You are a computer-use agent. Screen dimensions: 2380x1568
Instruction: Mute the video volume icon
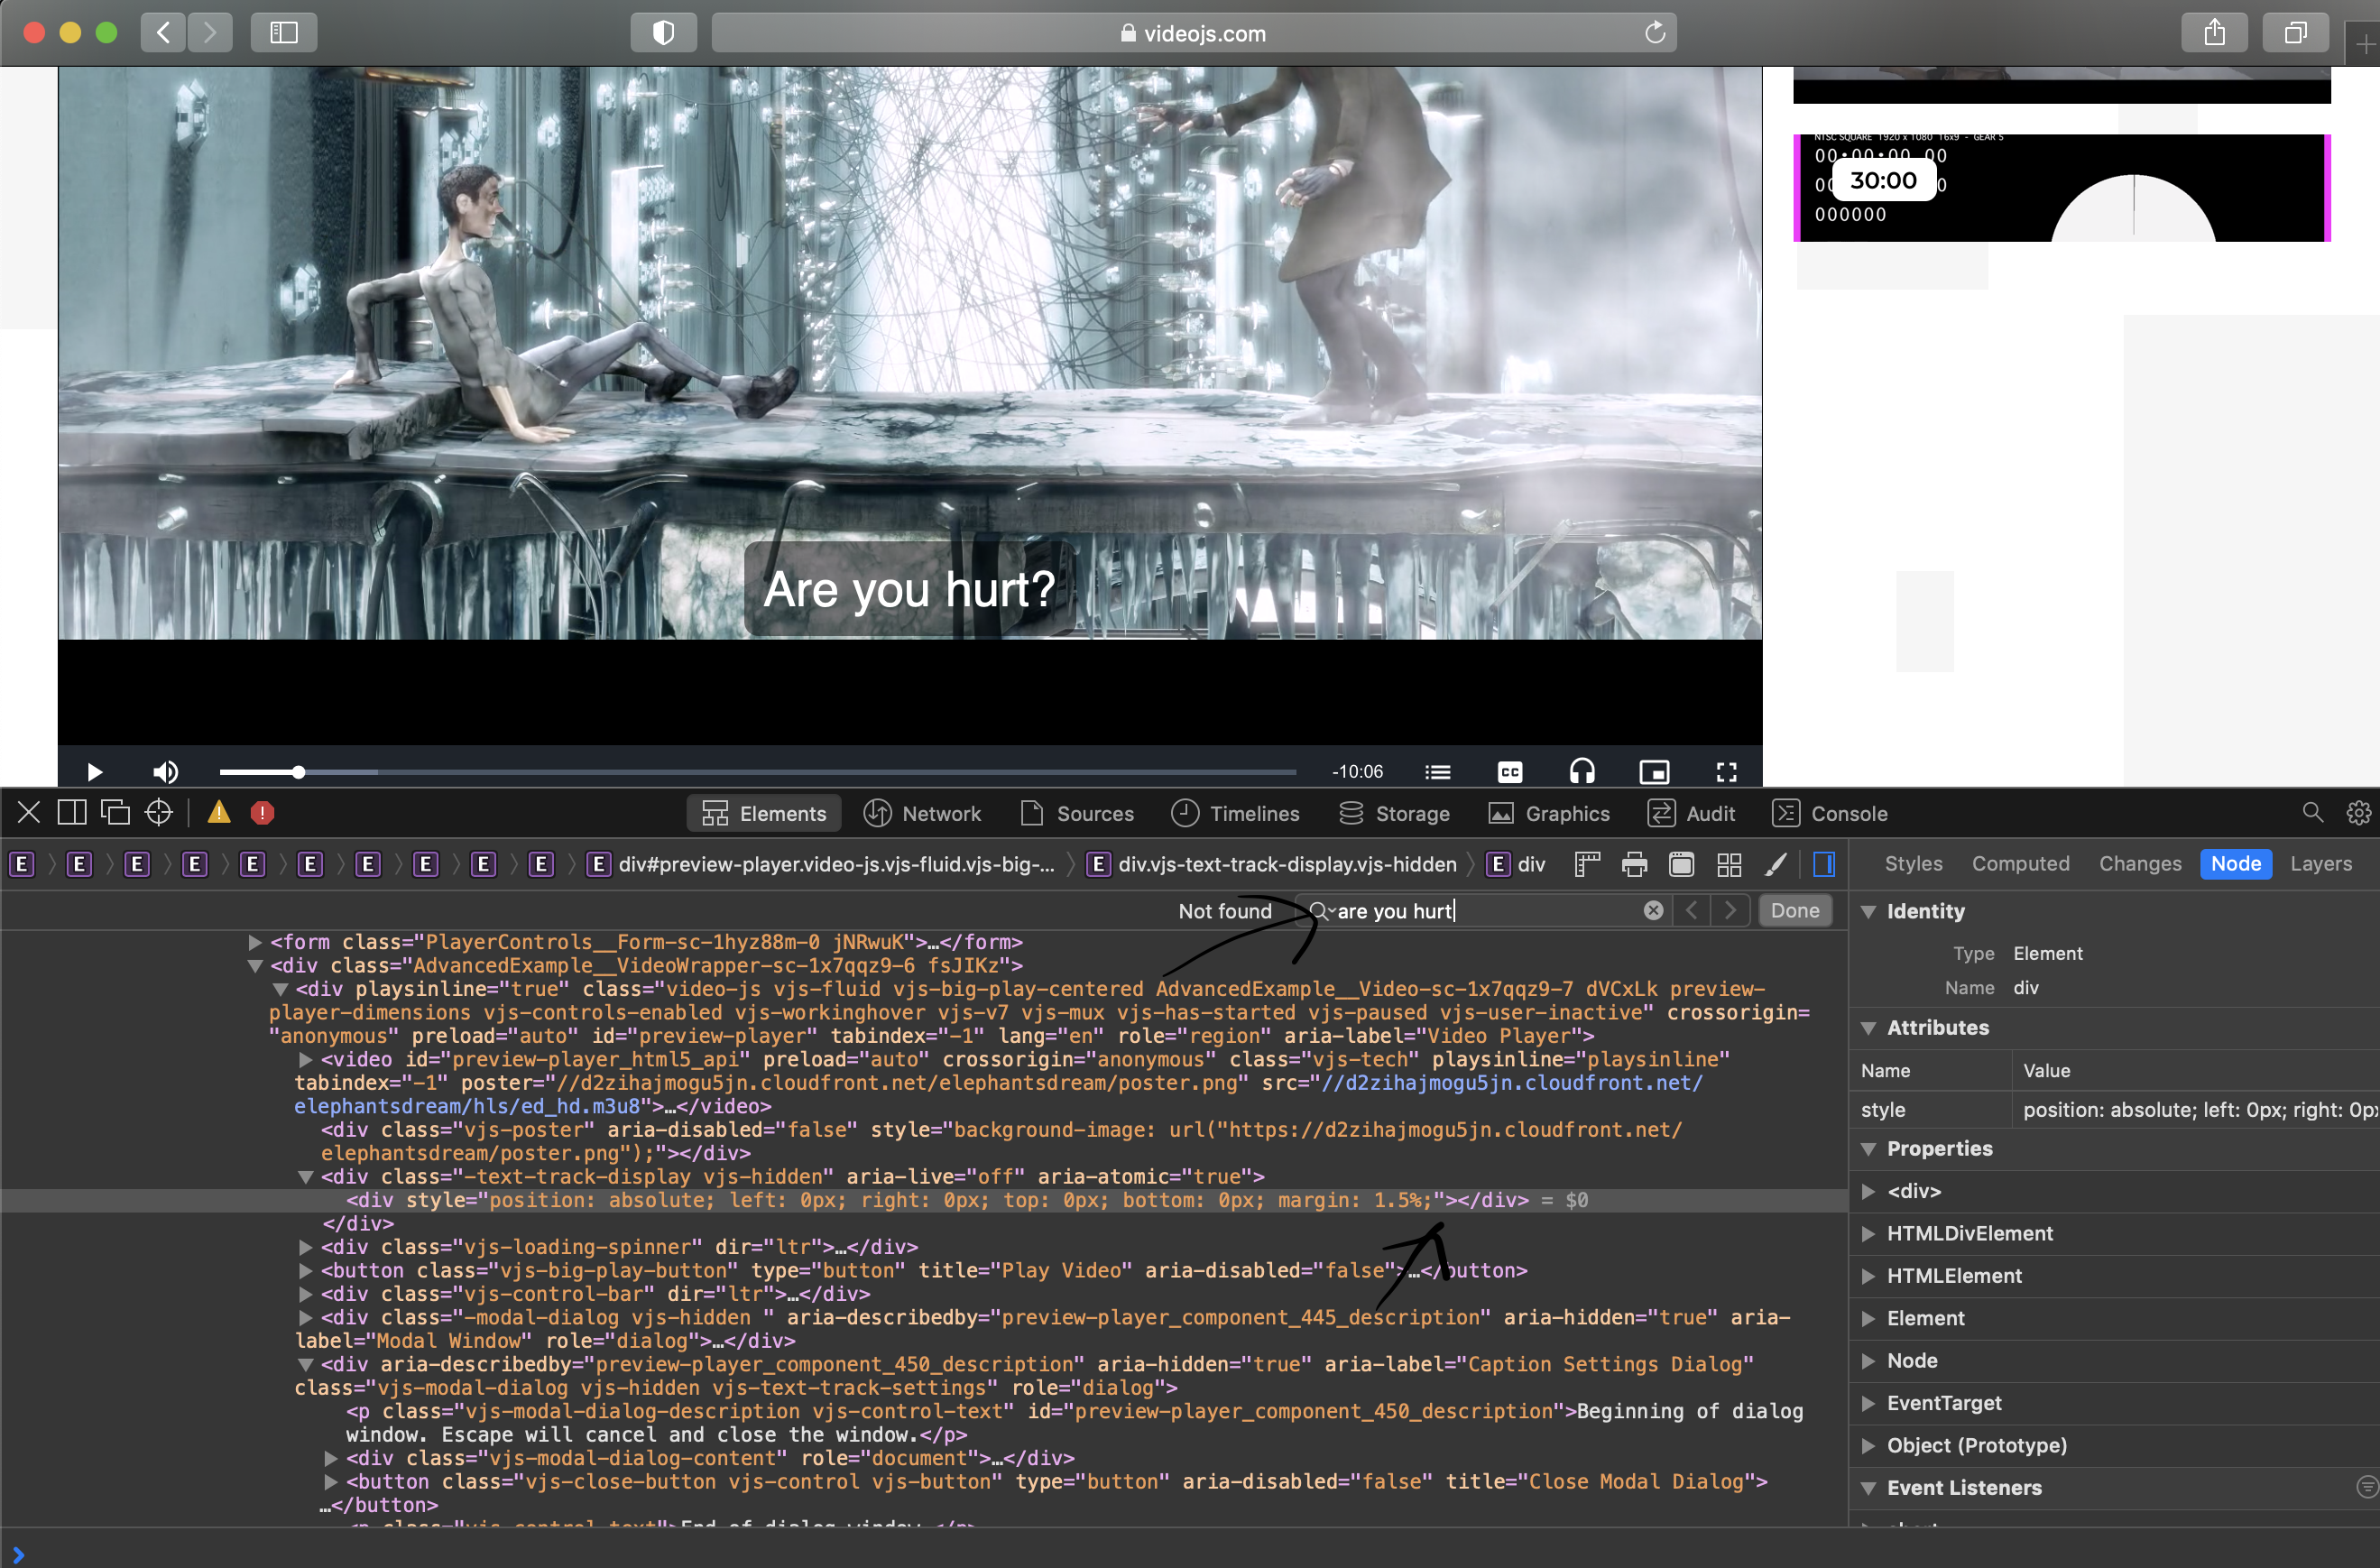[x=165, y=772]
